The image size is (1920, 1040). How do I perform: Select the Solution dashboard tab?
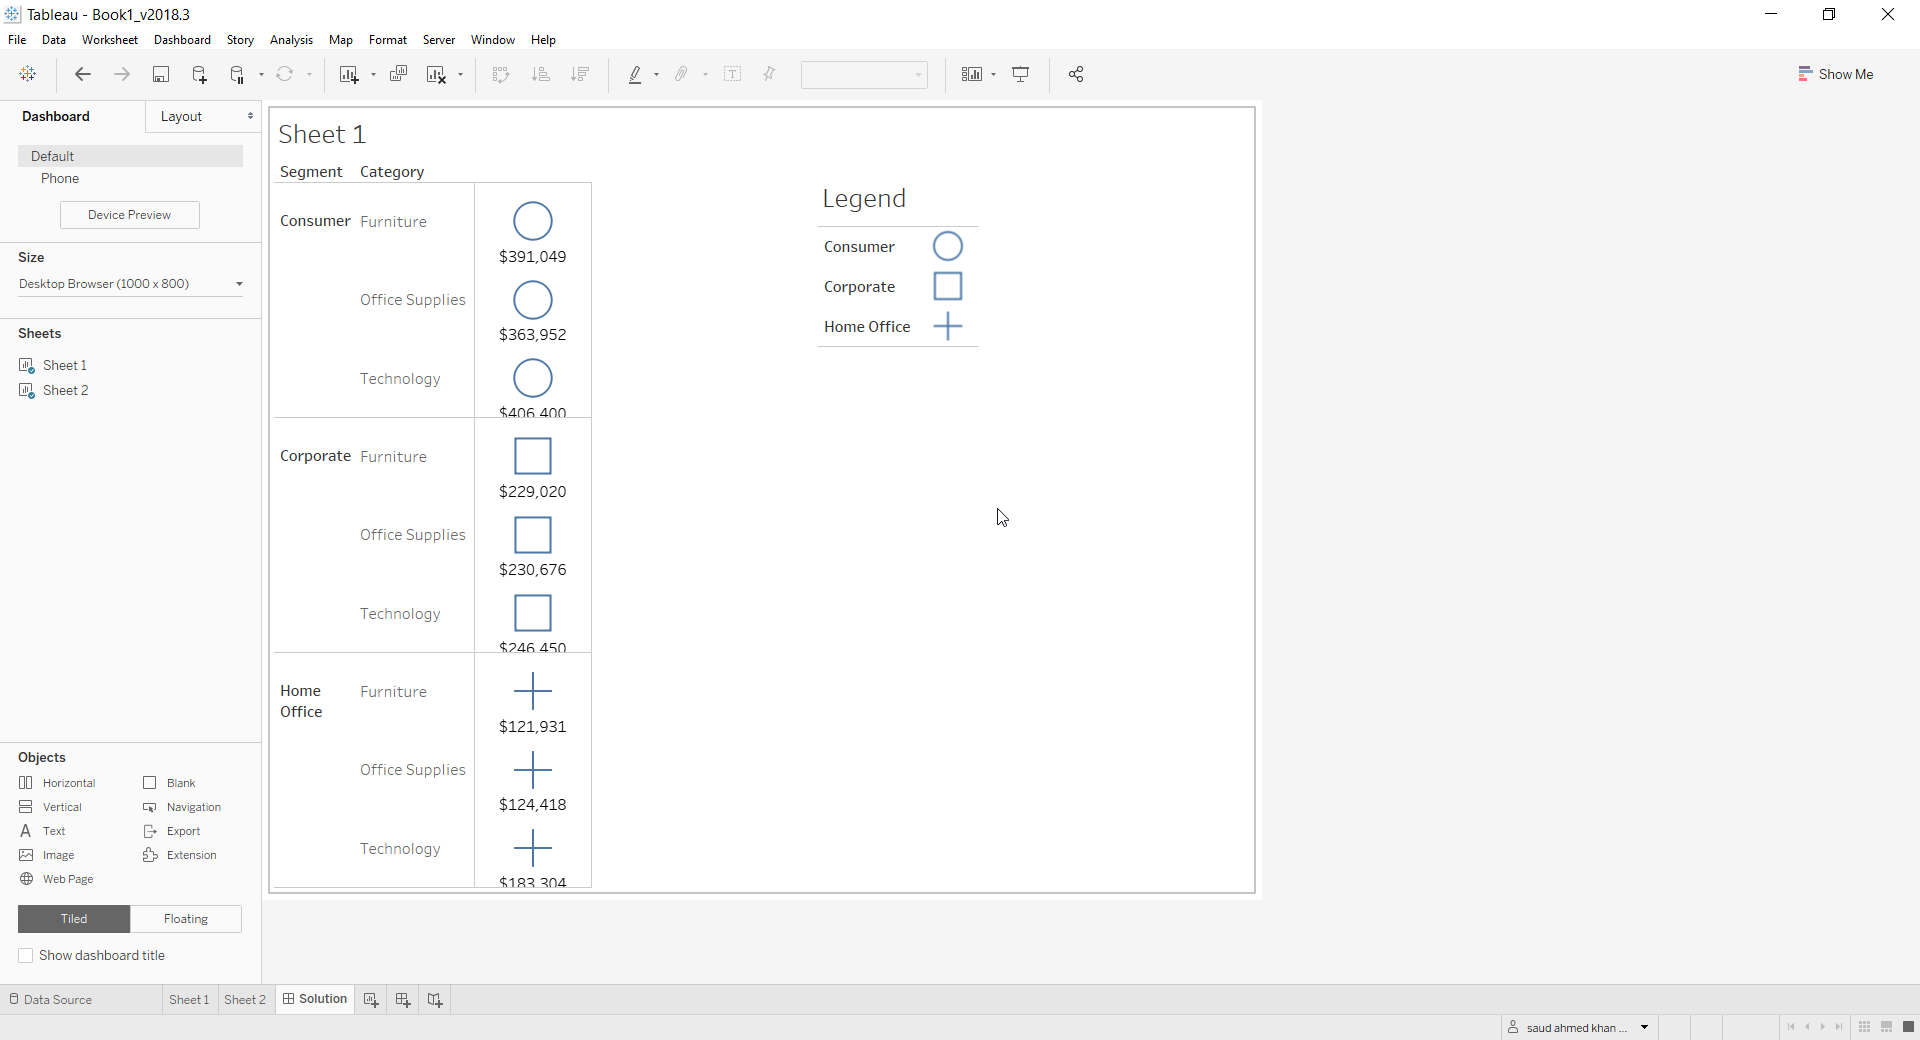315,999
